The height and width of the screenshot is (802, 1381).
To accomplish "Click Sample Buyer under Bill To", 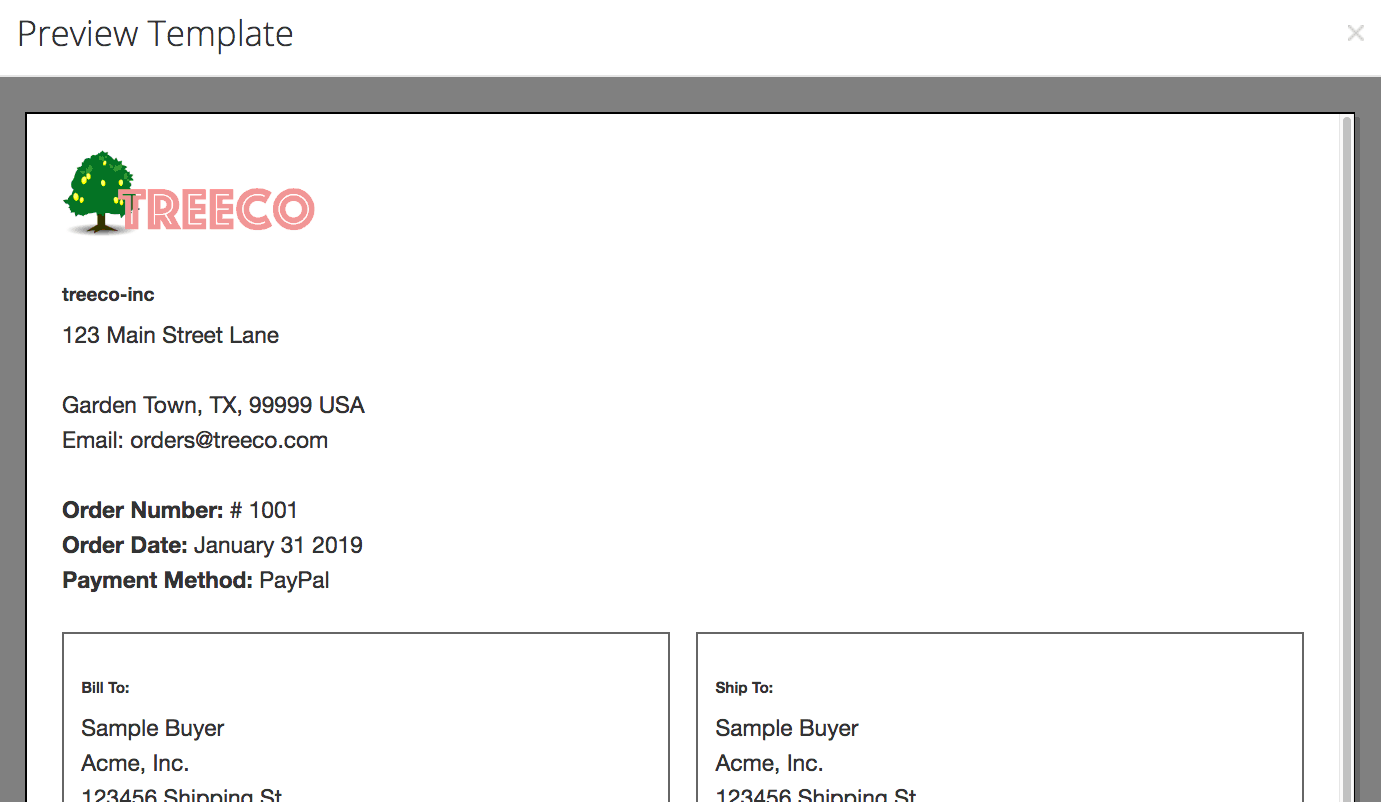I will click(x=153, y=728).
